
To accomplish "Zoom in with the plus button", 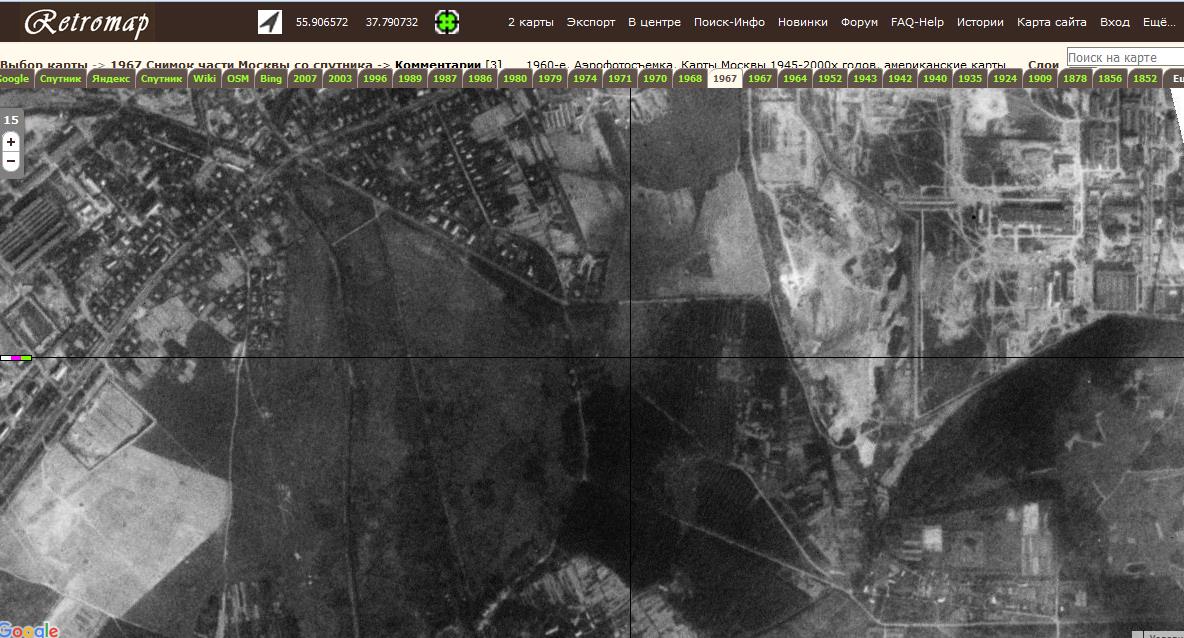I will click(x=11, y=142).
